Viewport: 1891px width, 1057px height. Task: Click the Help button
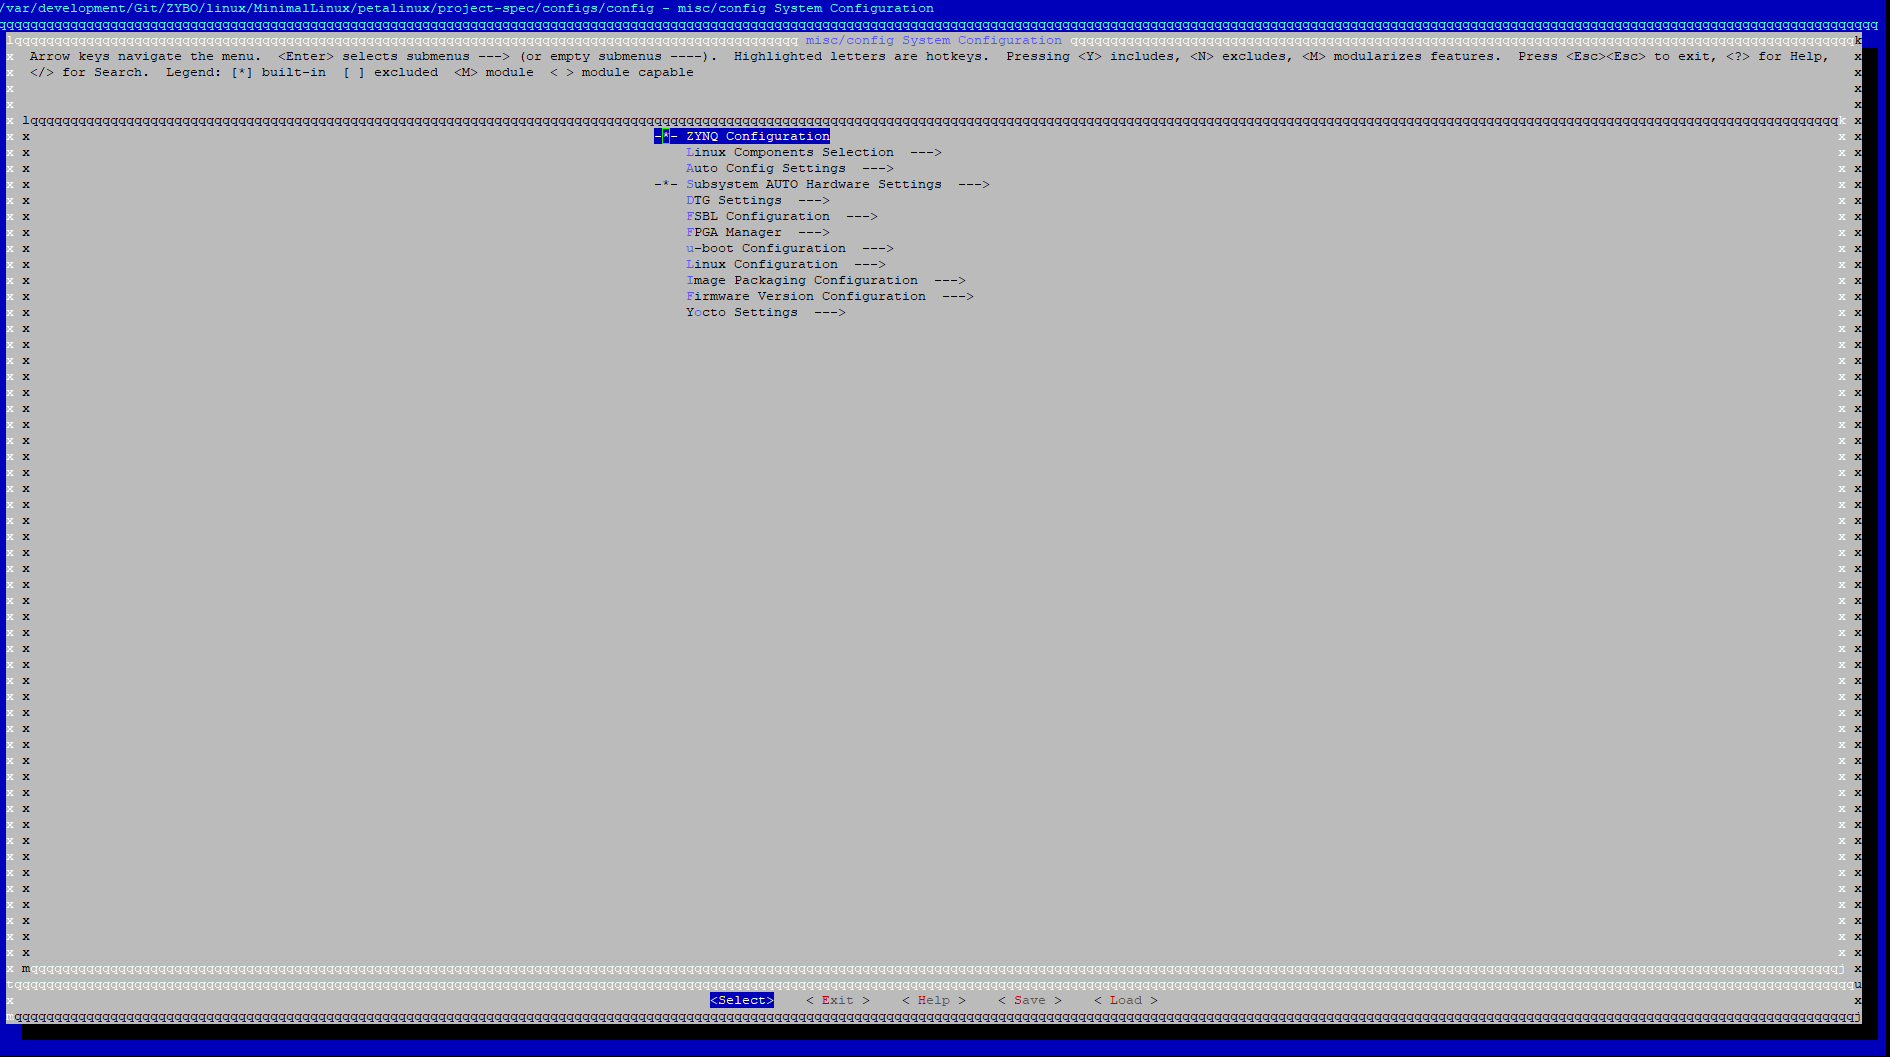934,1000
